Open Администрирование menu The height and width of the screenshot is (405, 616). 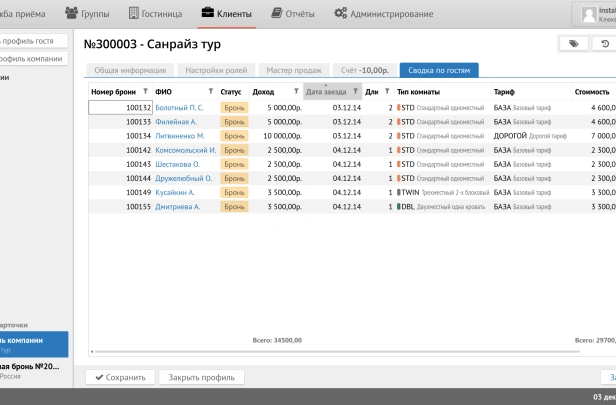pos(384,14)
